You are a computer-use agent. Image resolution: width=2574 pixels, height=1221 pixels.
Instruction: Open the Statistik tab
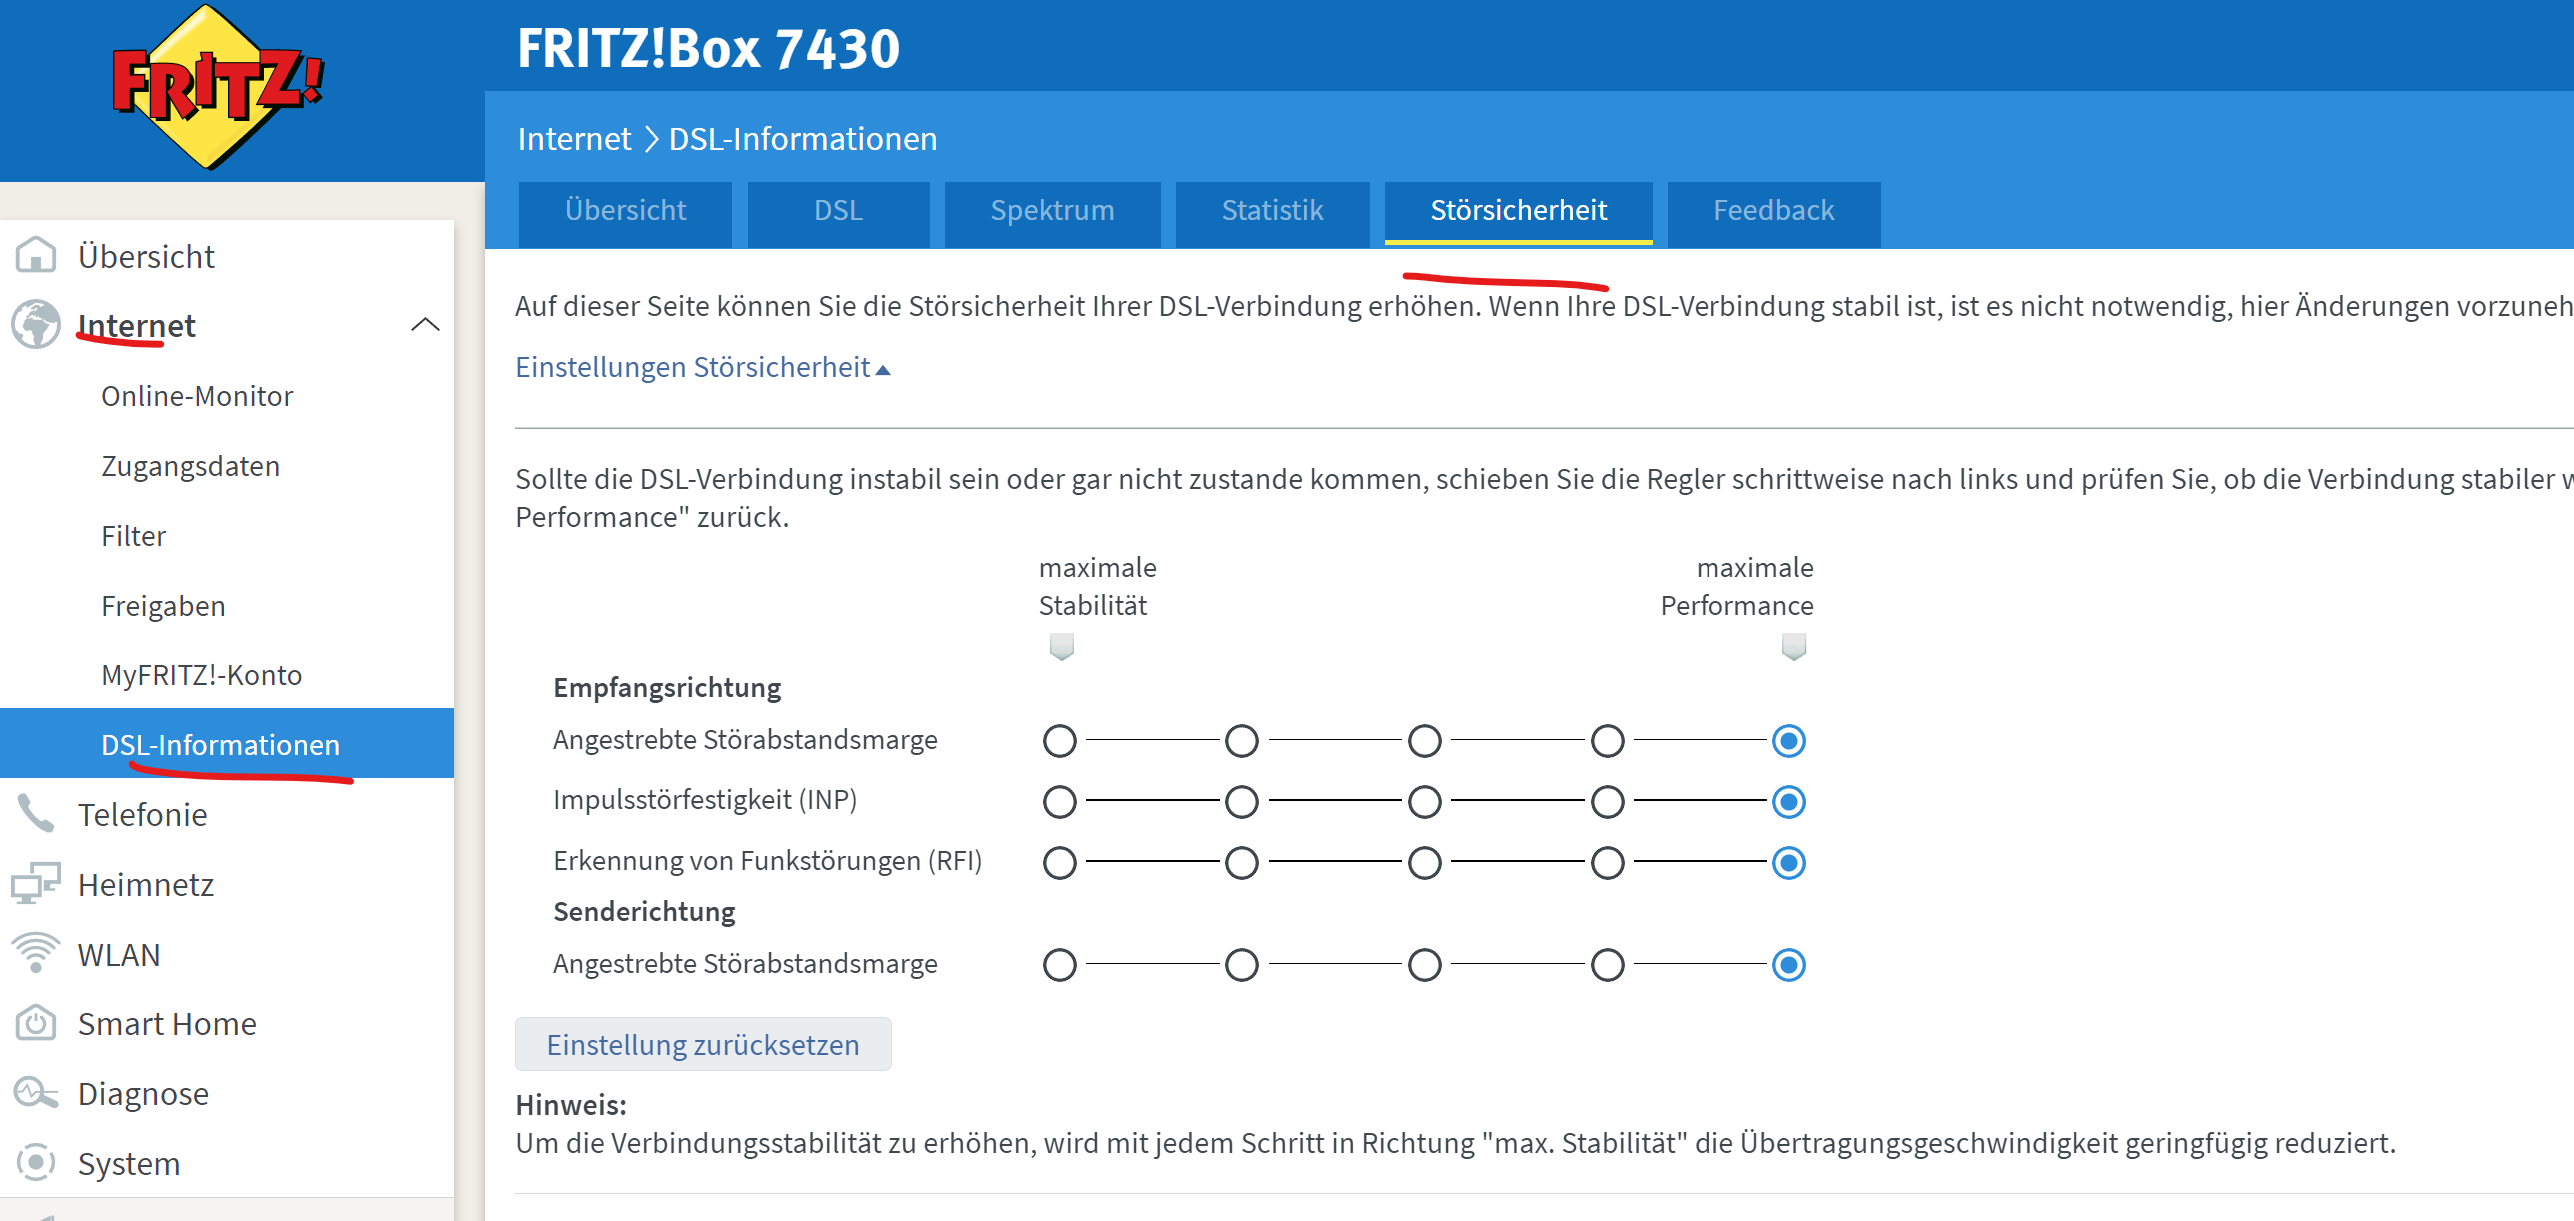pos(1272,211)
